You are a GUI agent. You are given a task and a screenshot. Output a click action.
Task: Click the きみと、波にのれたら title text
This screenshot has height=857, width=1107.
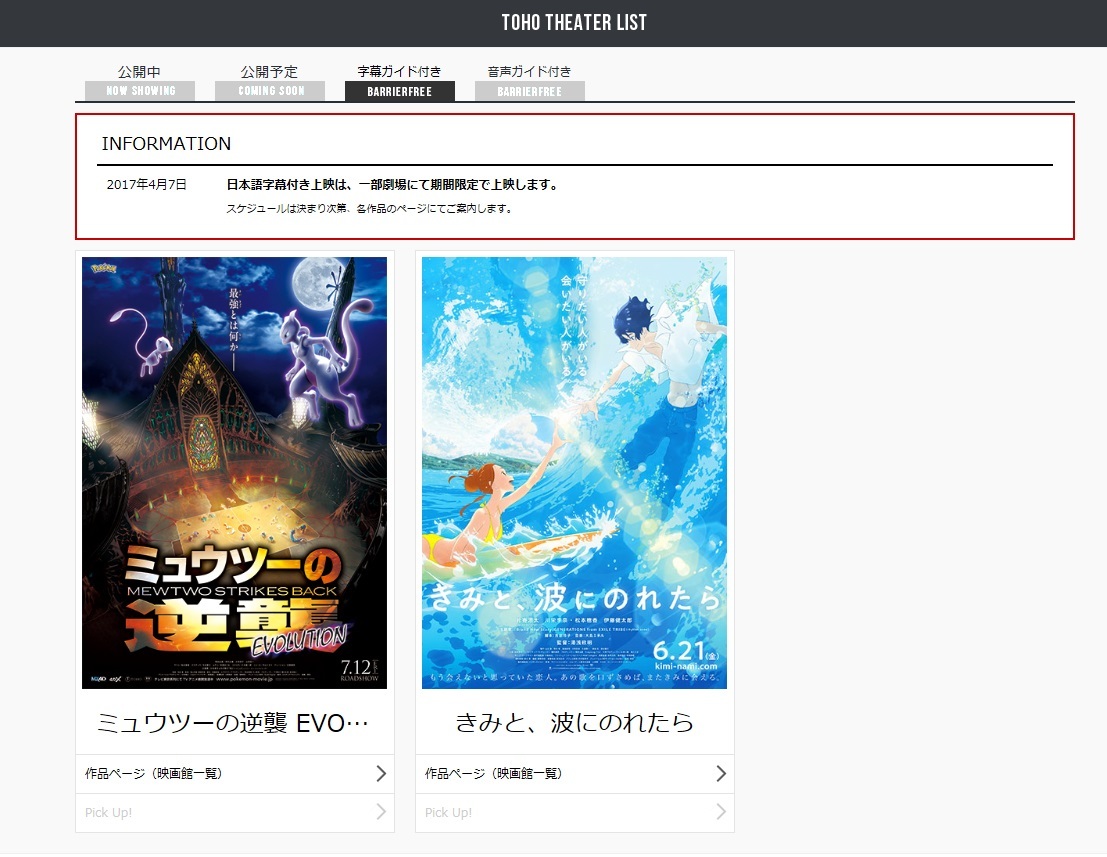click(574, 723)
